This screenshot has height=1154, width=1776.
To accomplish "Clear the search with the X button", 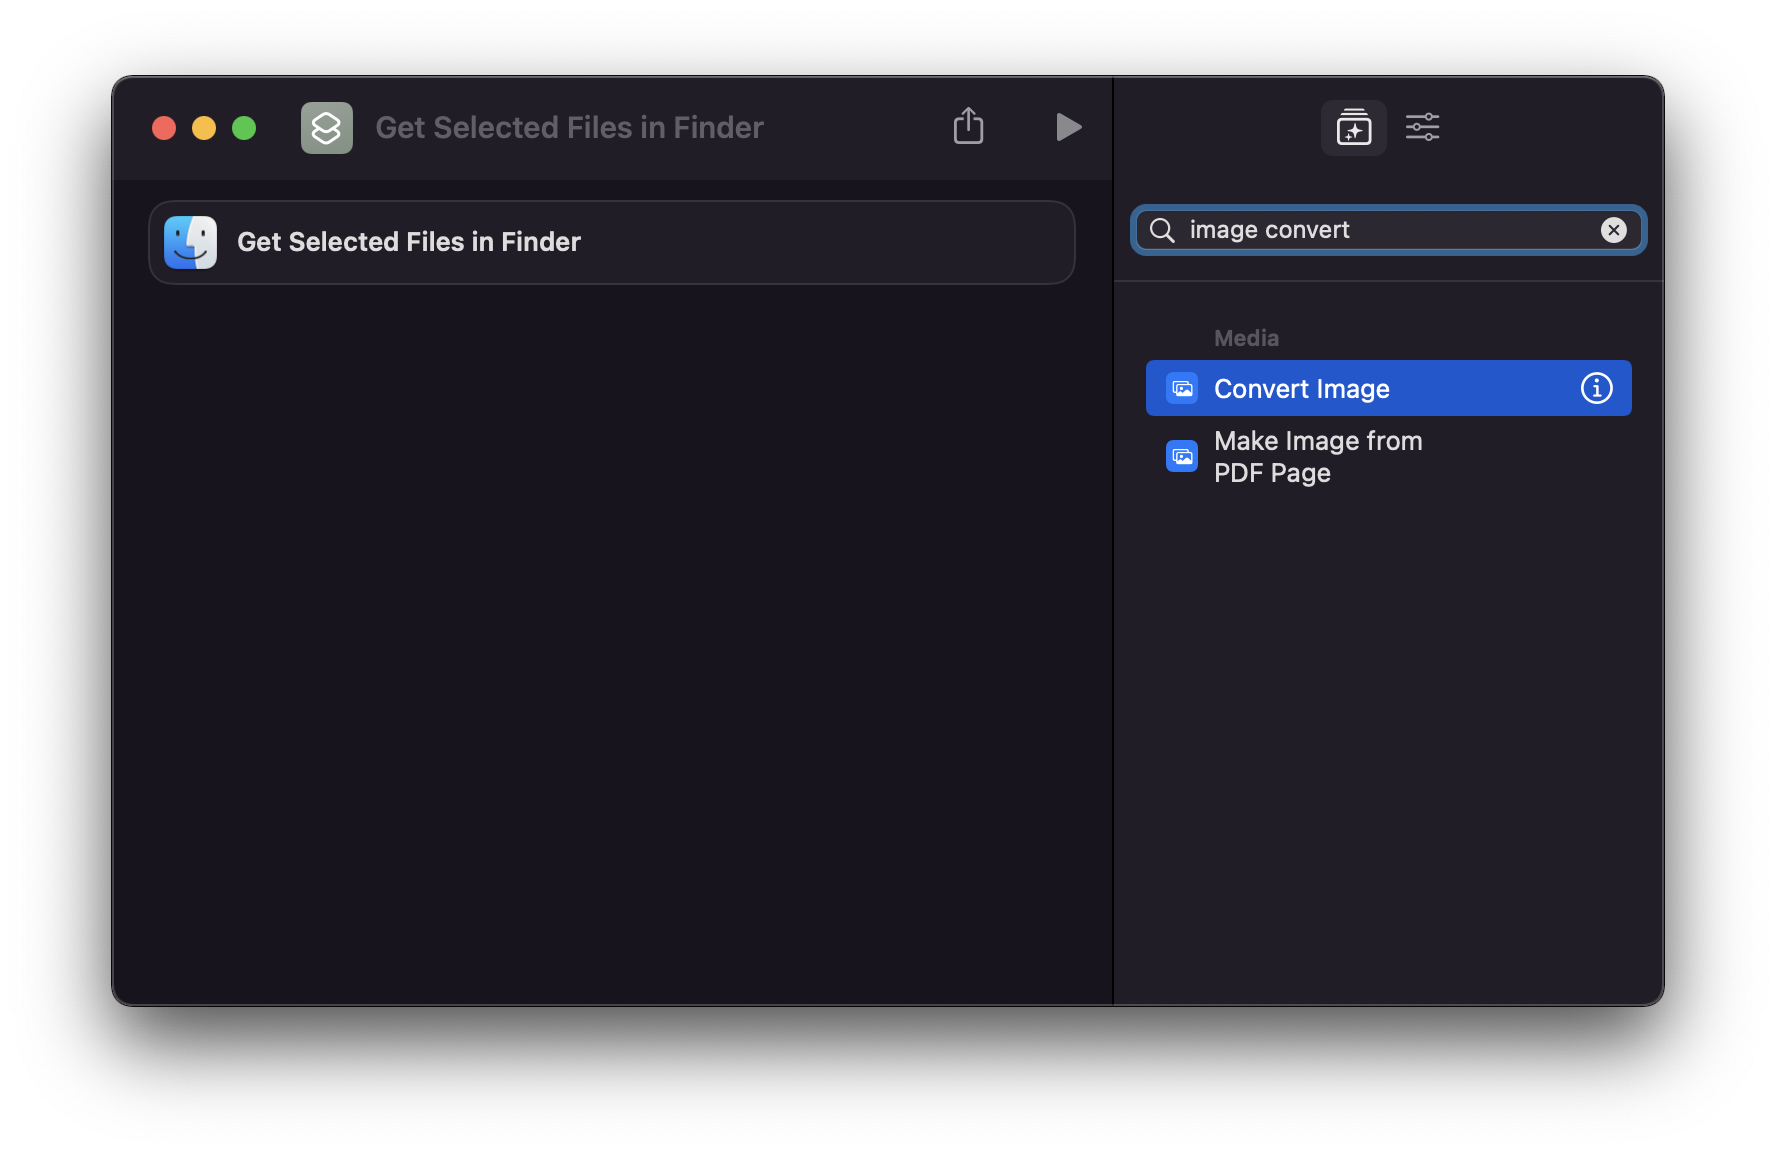I will click(x=1612, y=230).
